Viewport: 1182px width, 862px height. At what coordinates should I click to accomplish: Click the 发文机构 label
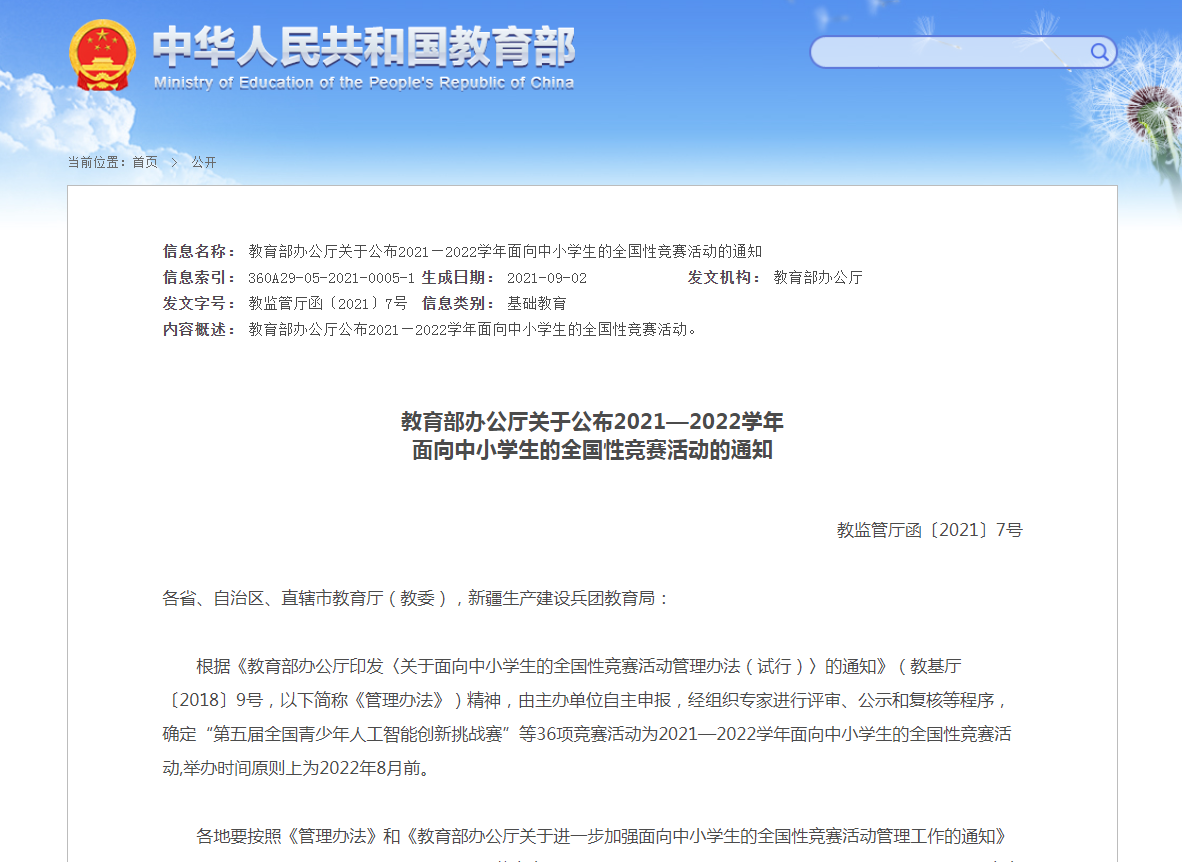pyautogui.click(x=724, y=278)
